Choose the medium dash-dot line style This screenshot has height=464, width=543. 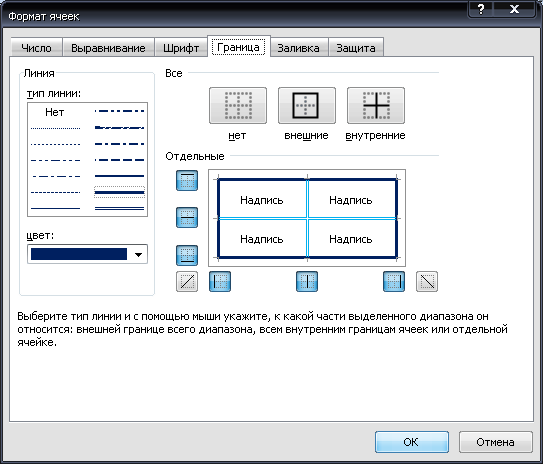point(119,144)
